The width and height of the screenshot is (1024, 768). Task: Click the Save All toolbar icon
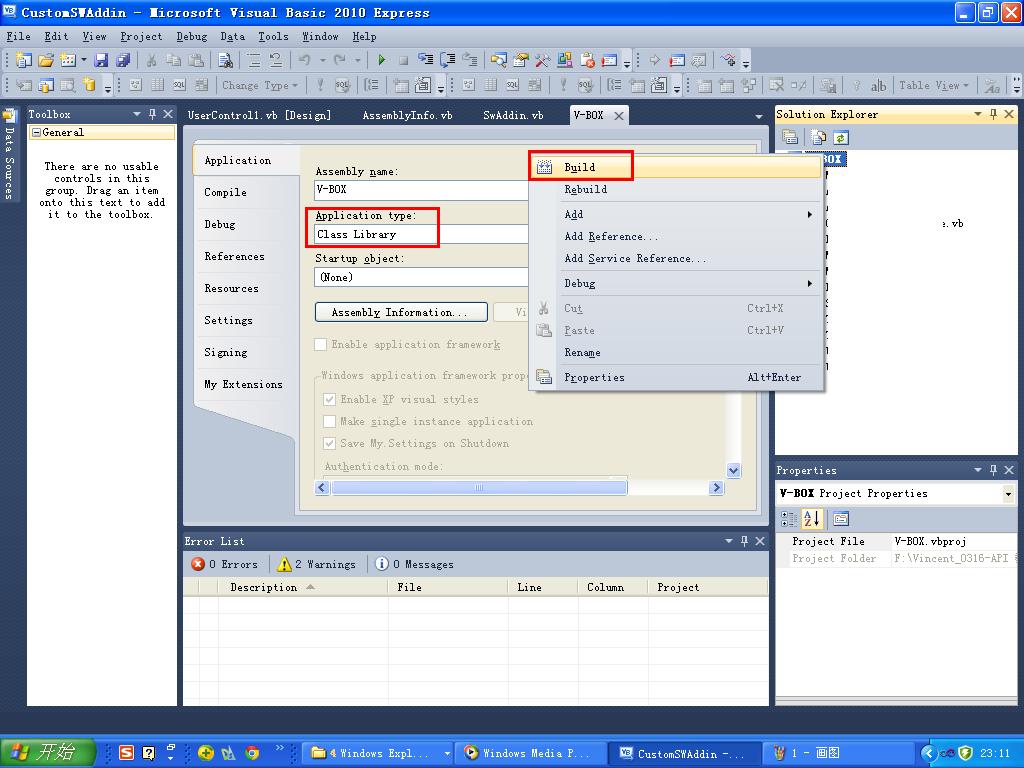[x=123, y=61]
